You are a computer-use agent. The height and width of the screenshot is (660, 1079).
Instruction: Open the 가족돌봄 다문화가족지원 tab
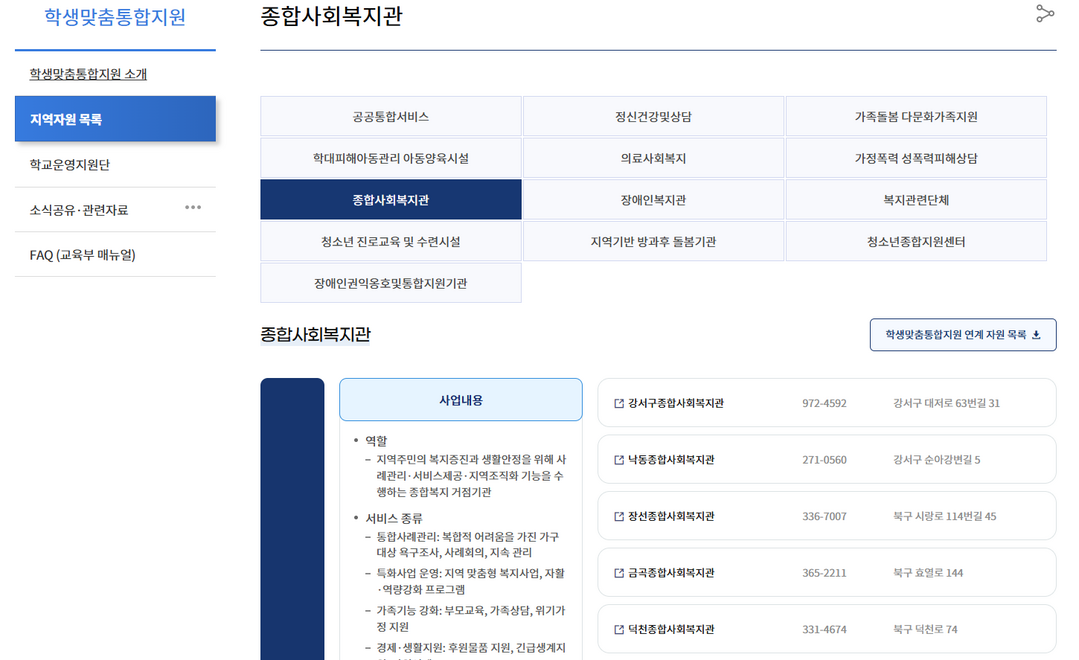tap(915, 117)
